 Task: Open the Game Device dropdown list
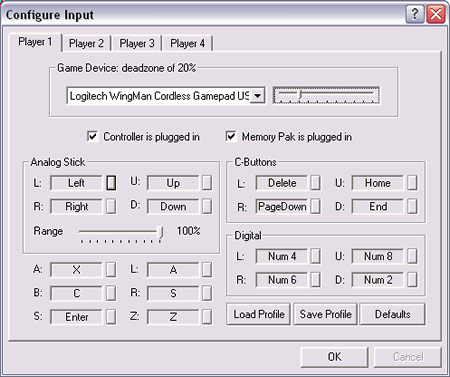click(257, 96)
